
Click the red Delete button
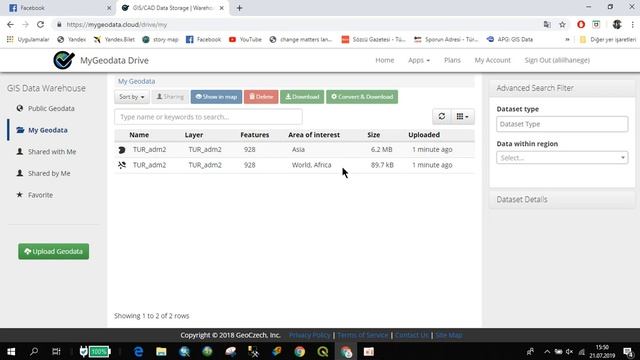(x=261, y=97)
